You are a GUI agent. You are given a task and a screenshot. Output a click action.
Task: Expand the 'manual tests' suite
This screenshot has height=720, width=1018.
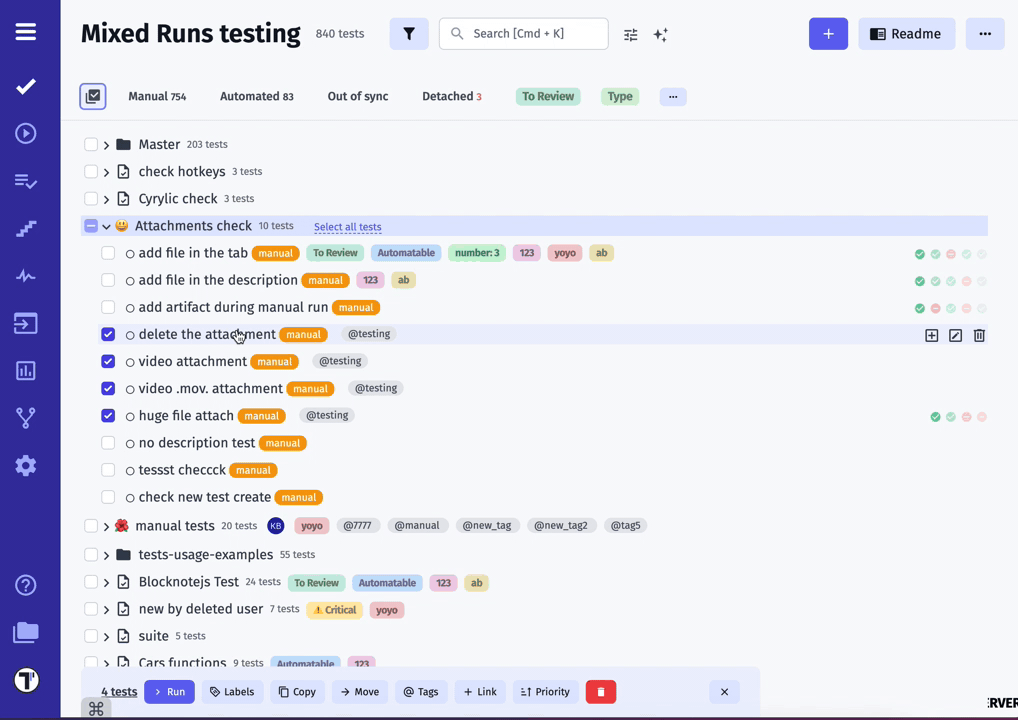(106, 527)
